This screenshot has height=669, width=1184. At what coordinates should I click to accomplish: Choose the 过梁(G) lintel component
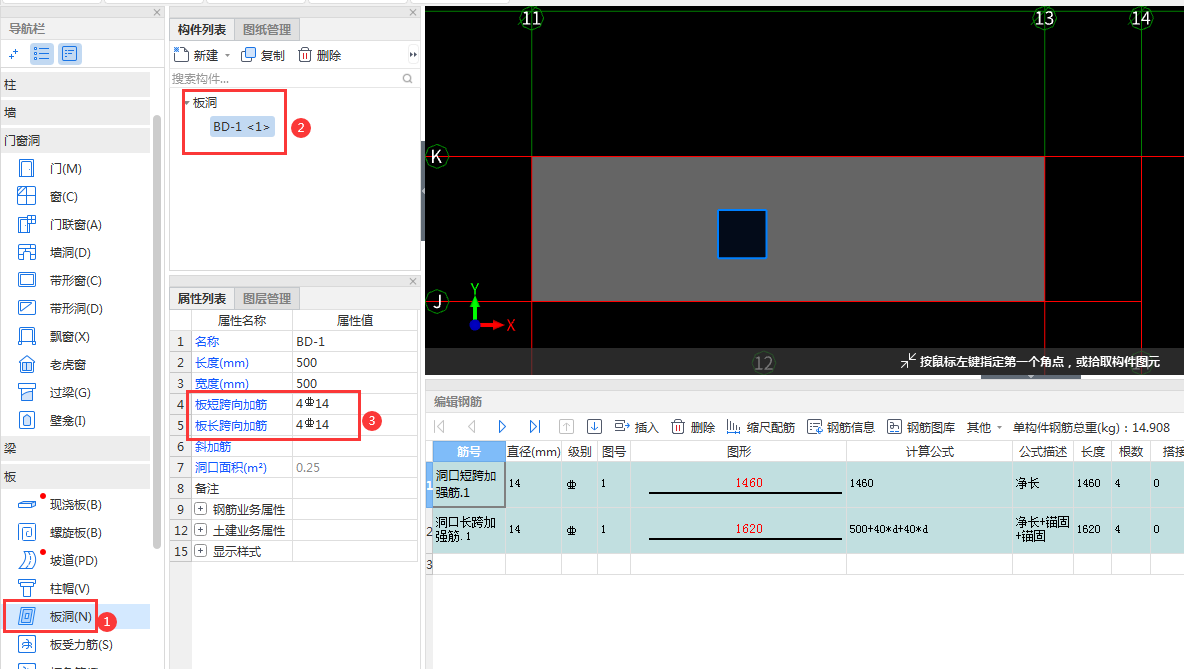69,393
